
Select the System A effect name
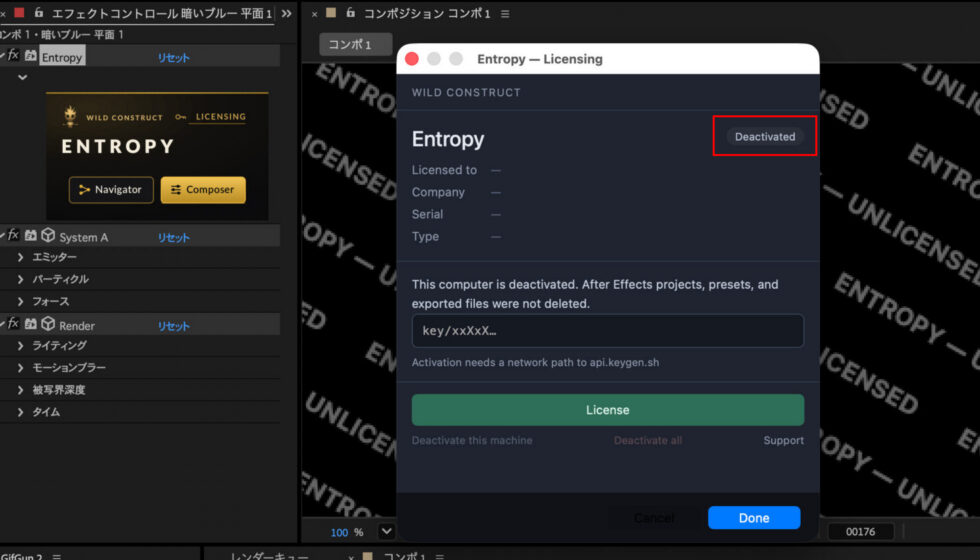(x=84, y=238)
